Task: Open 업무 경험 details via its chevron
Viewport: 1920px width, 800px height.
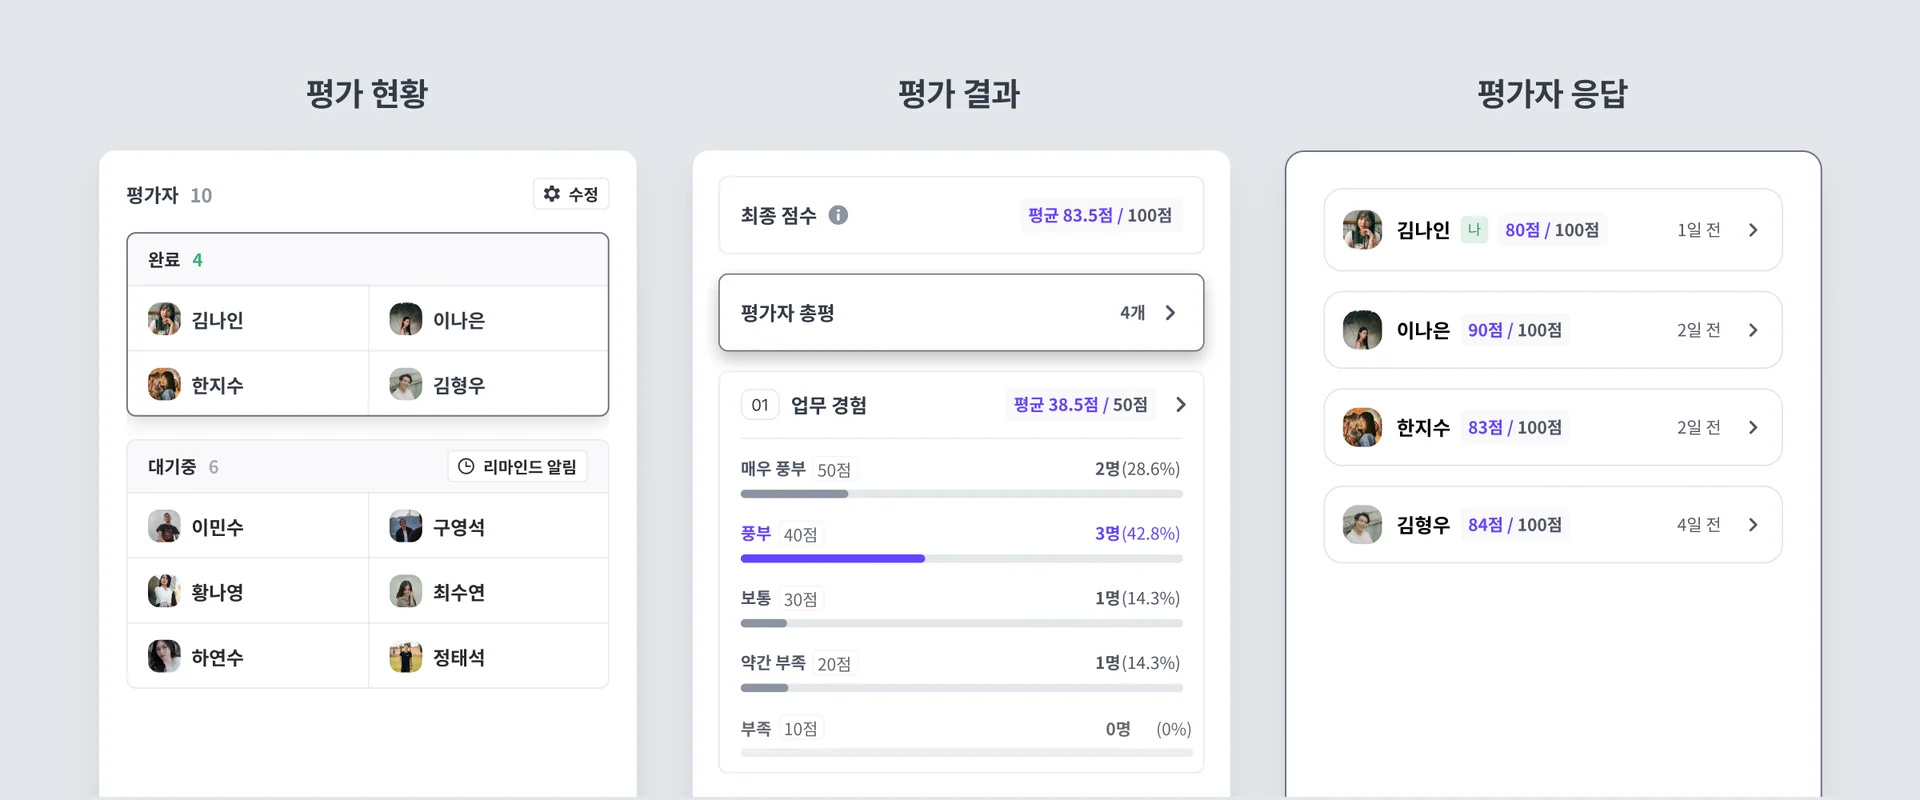Action: pos(1181,404)
